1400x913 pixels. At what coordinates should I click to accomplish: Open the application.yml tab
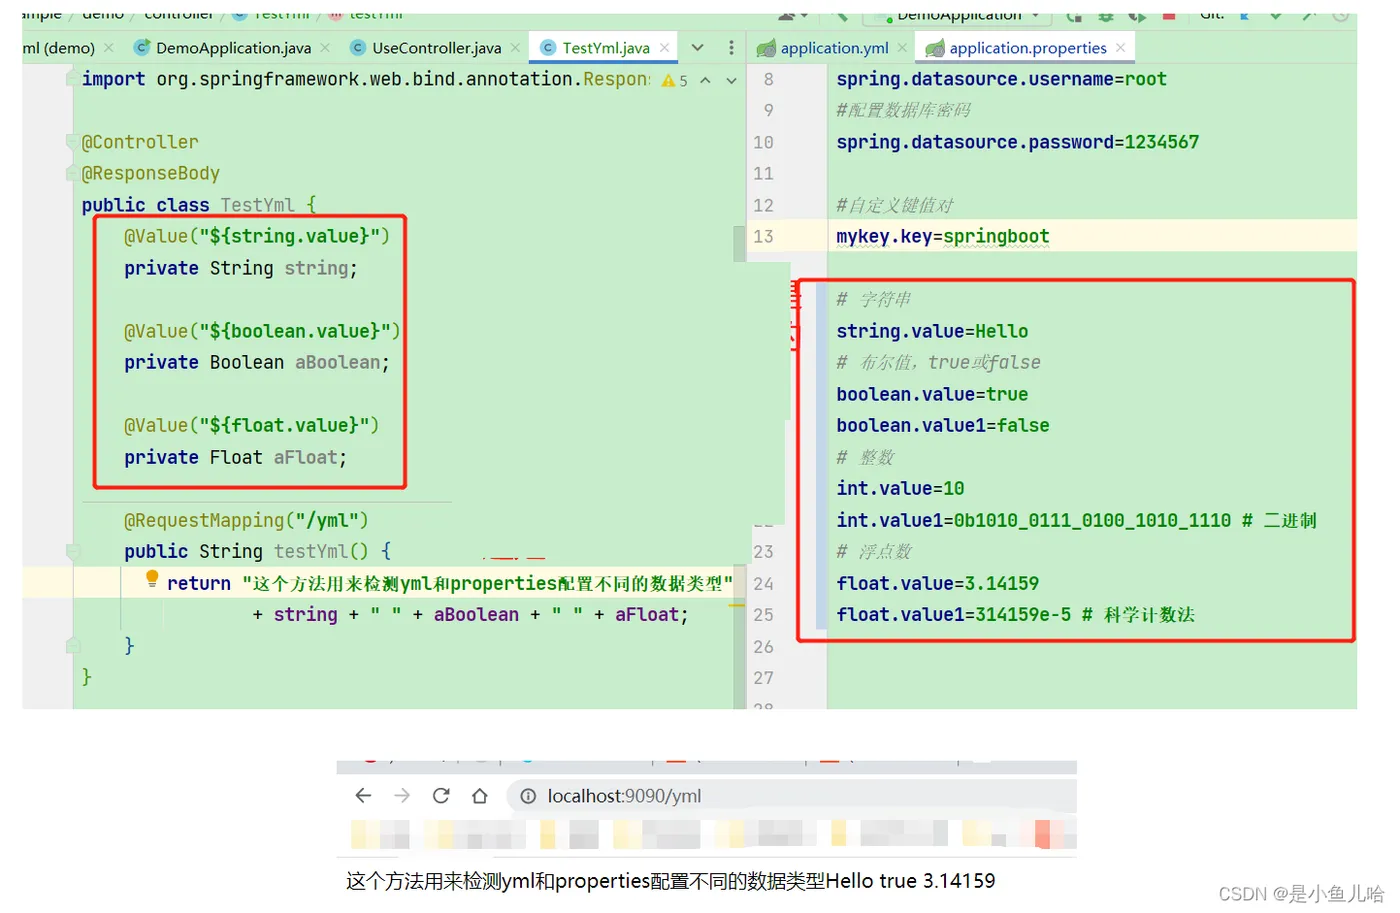point(833,48)
